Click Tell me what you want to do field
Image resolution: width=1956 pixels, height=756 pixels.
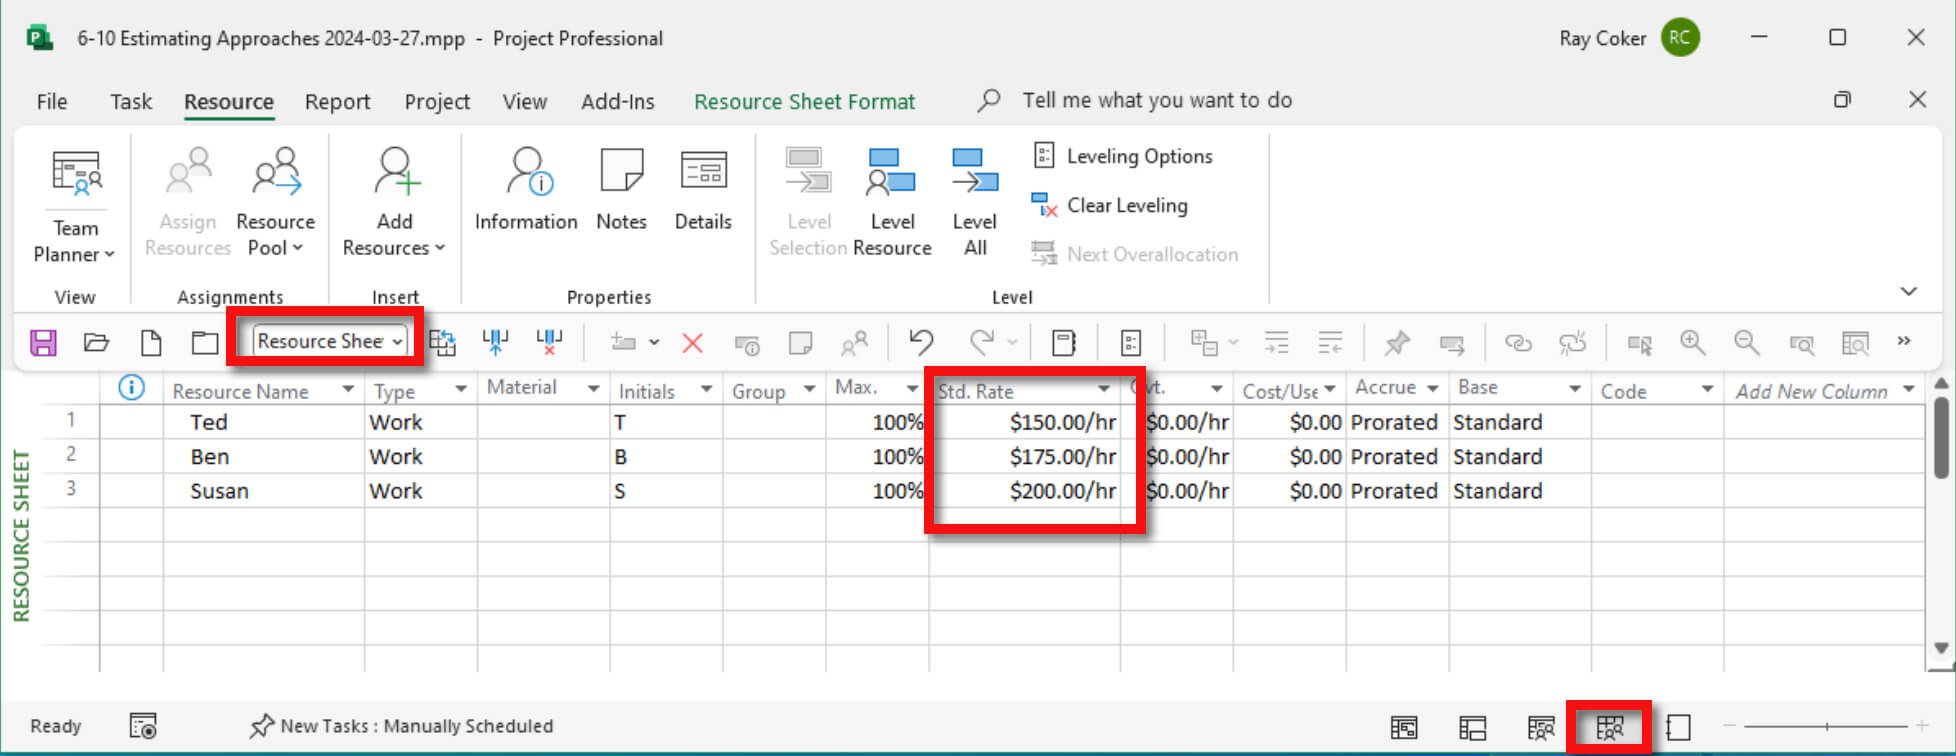1157,100
